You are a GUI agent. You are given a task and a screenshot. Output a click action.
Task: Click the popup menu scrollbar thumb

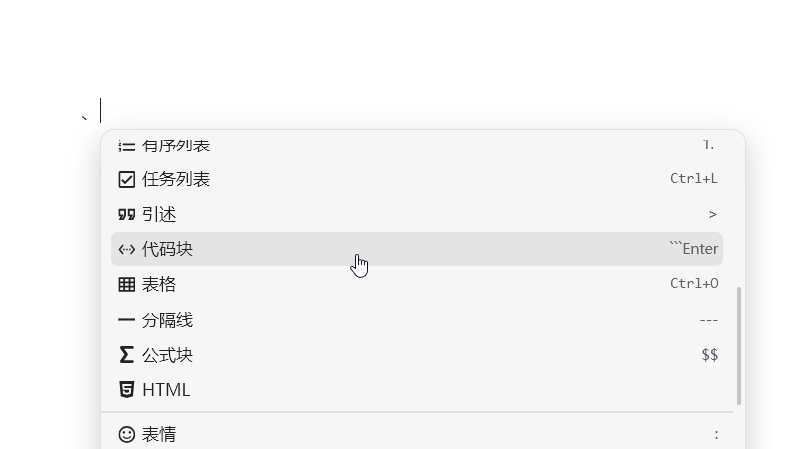739,345
